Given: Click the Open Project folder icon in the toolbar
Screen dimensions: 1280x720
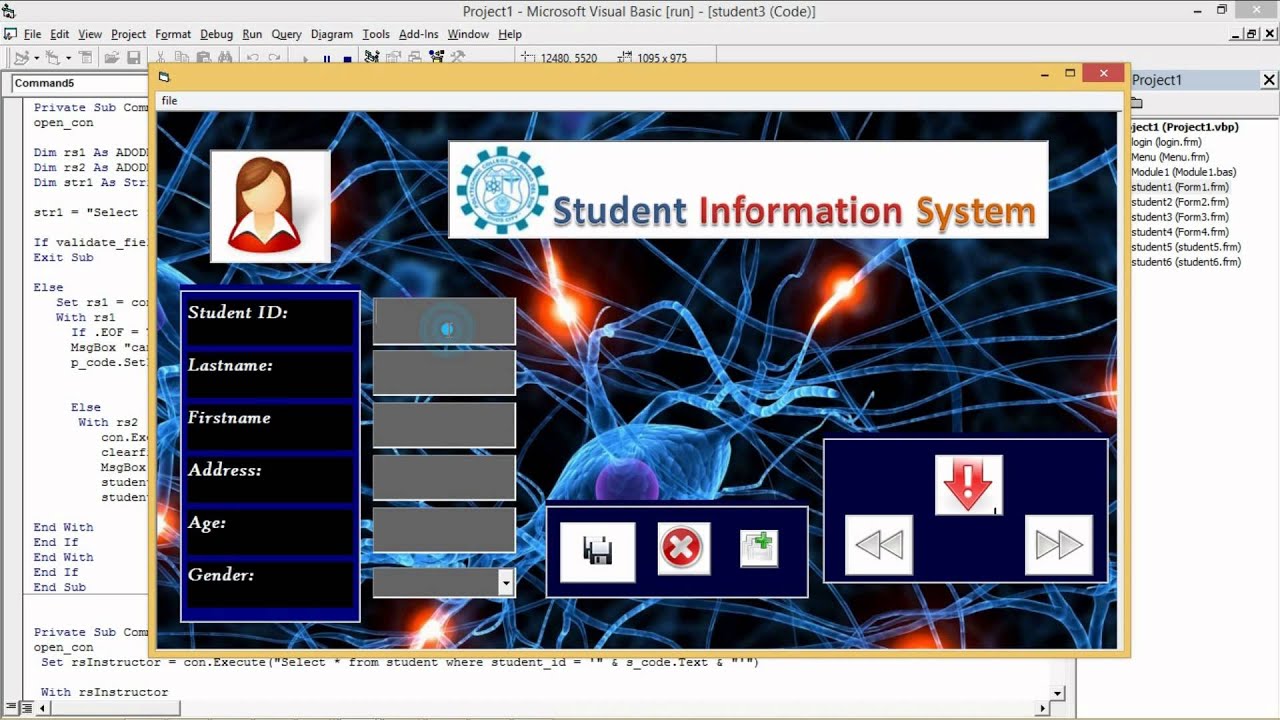Looking at the screenshot, I should click(112, 58).
